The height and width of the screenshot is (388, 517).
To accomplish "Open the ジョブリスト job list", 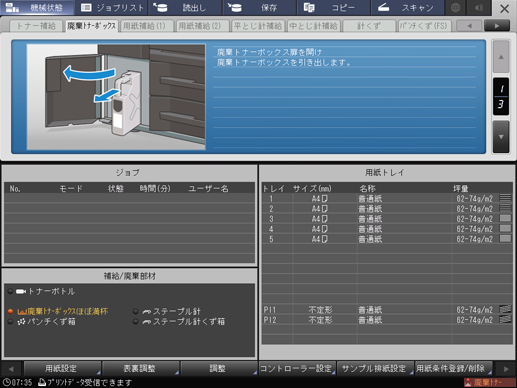I will pyautogui.click(x=112, y=7).
